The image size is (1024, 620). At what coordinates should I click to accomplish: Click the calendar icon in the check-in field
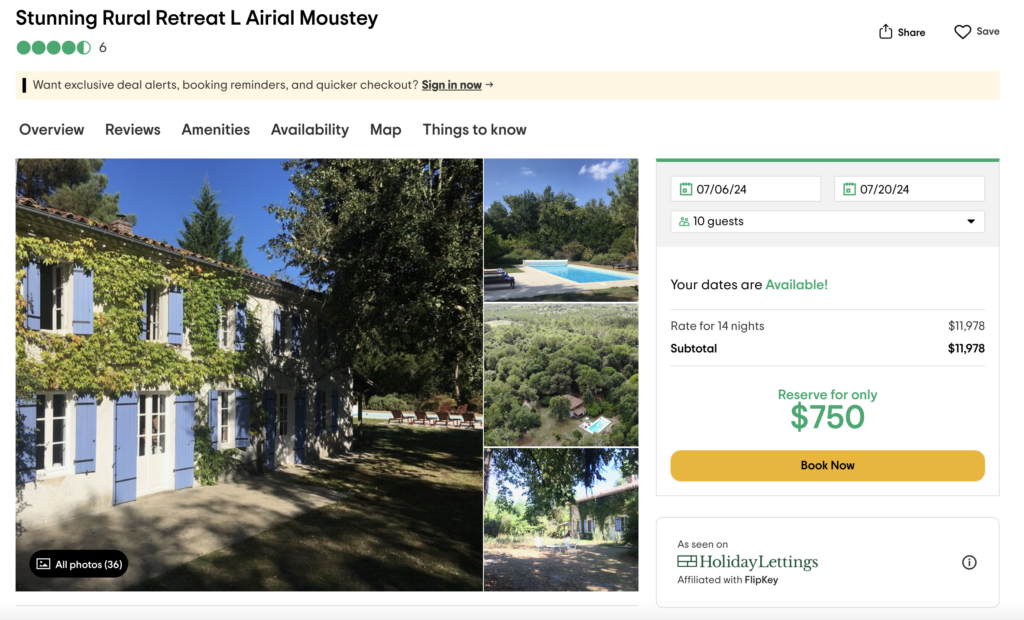[x=687, y=188]
